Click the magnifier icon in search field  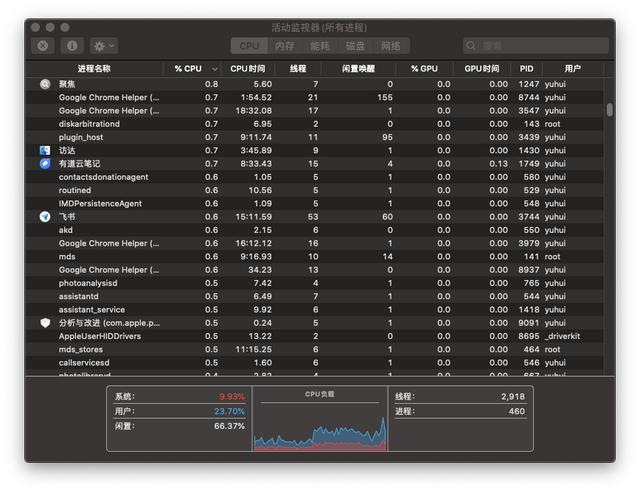(x=473, y=46)
